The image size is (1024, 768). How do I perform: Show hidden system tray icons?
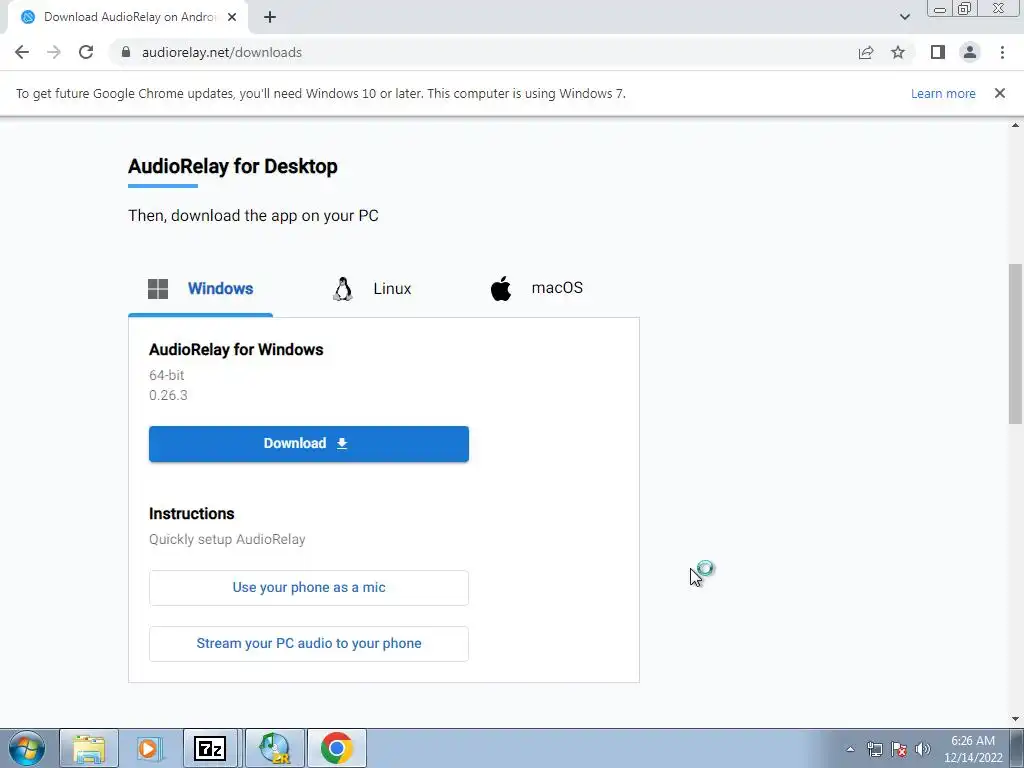[850, 749]
